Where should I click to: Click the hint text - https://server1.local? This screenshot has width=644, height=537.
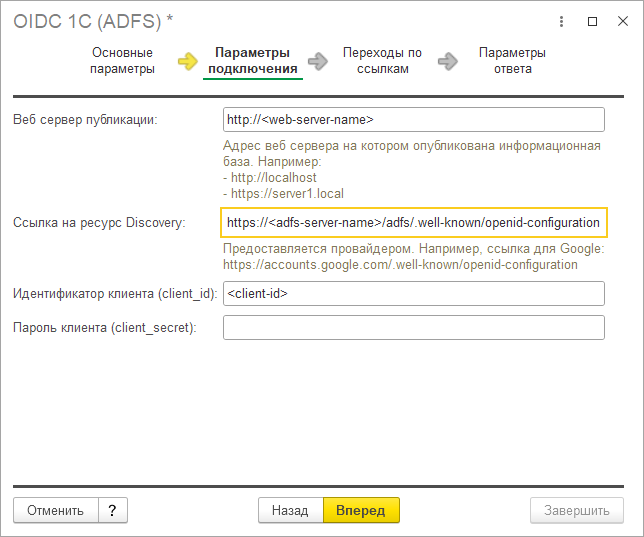point(283,194)
